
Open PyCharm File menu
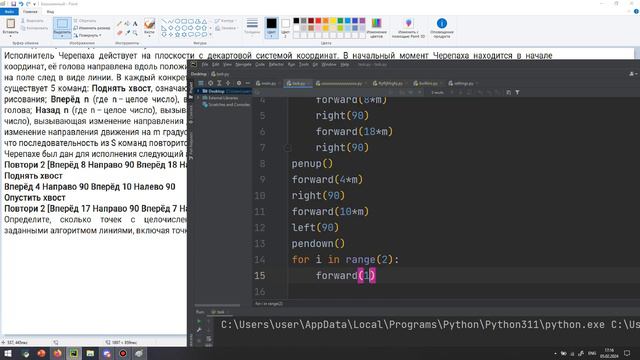coord(205,64)
